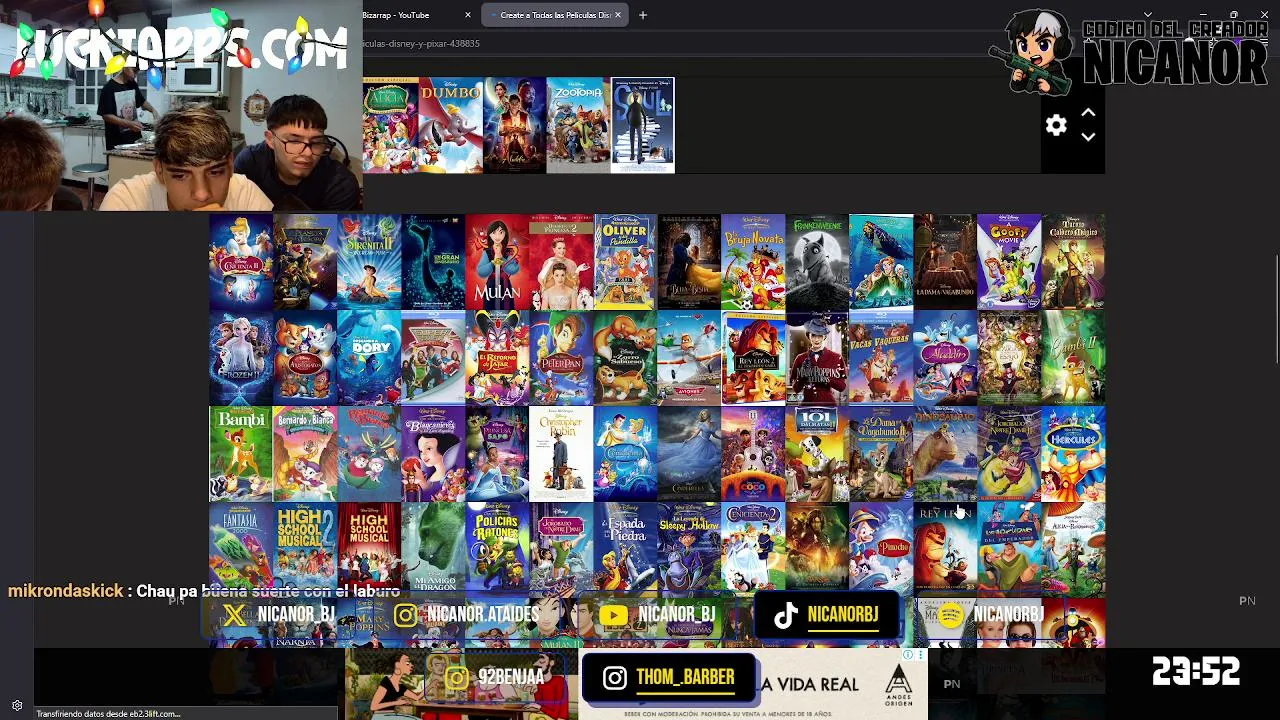
Task: Pick the La Sirenita II poster
Action: (x=369, y=261)
